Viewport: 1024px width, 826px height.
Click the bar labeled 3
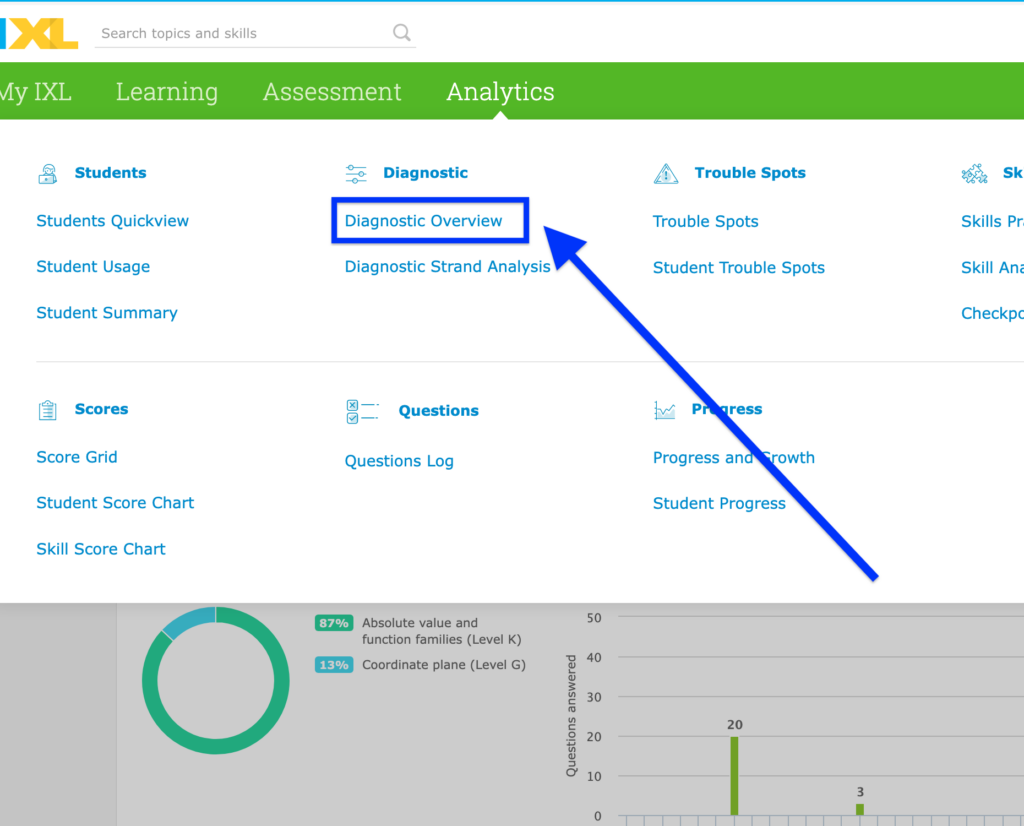860,810
